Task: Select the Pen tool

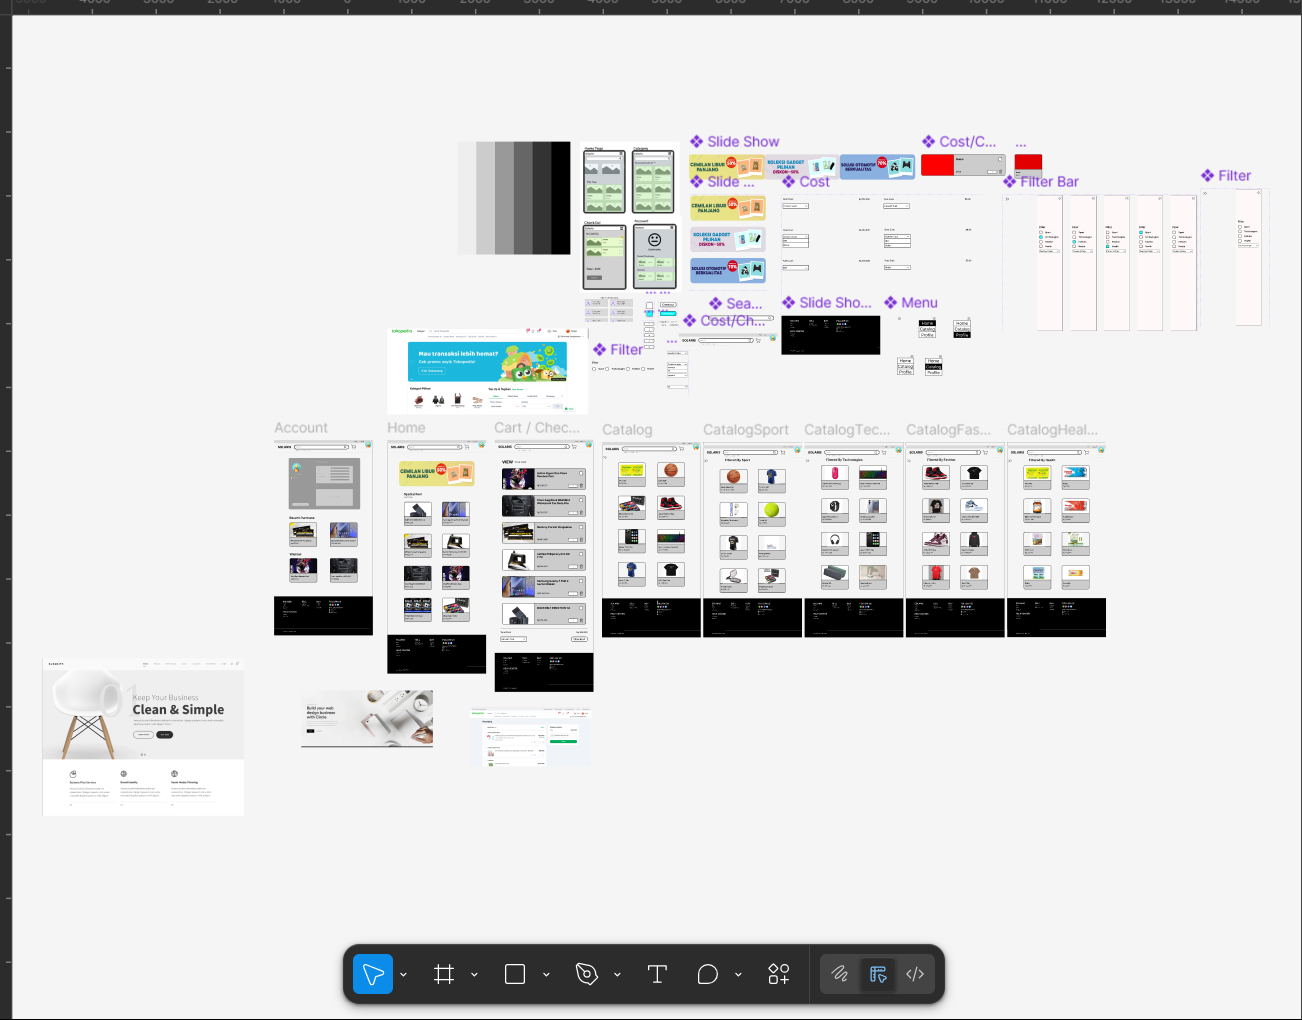Action: tap(587, 974)
